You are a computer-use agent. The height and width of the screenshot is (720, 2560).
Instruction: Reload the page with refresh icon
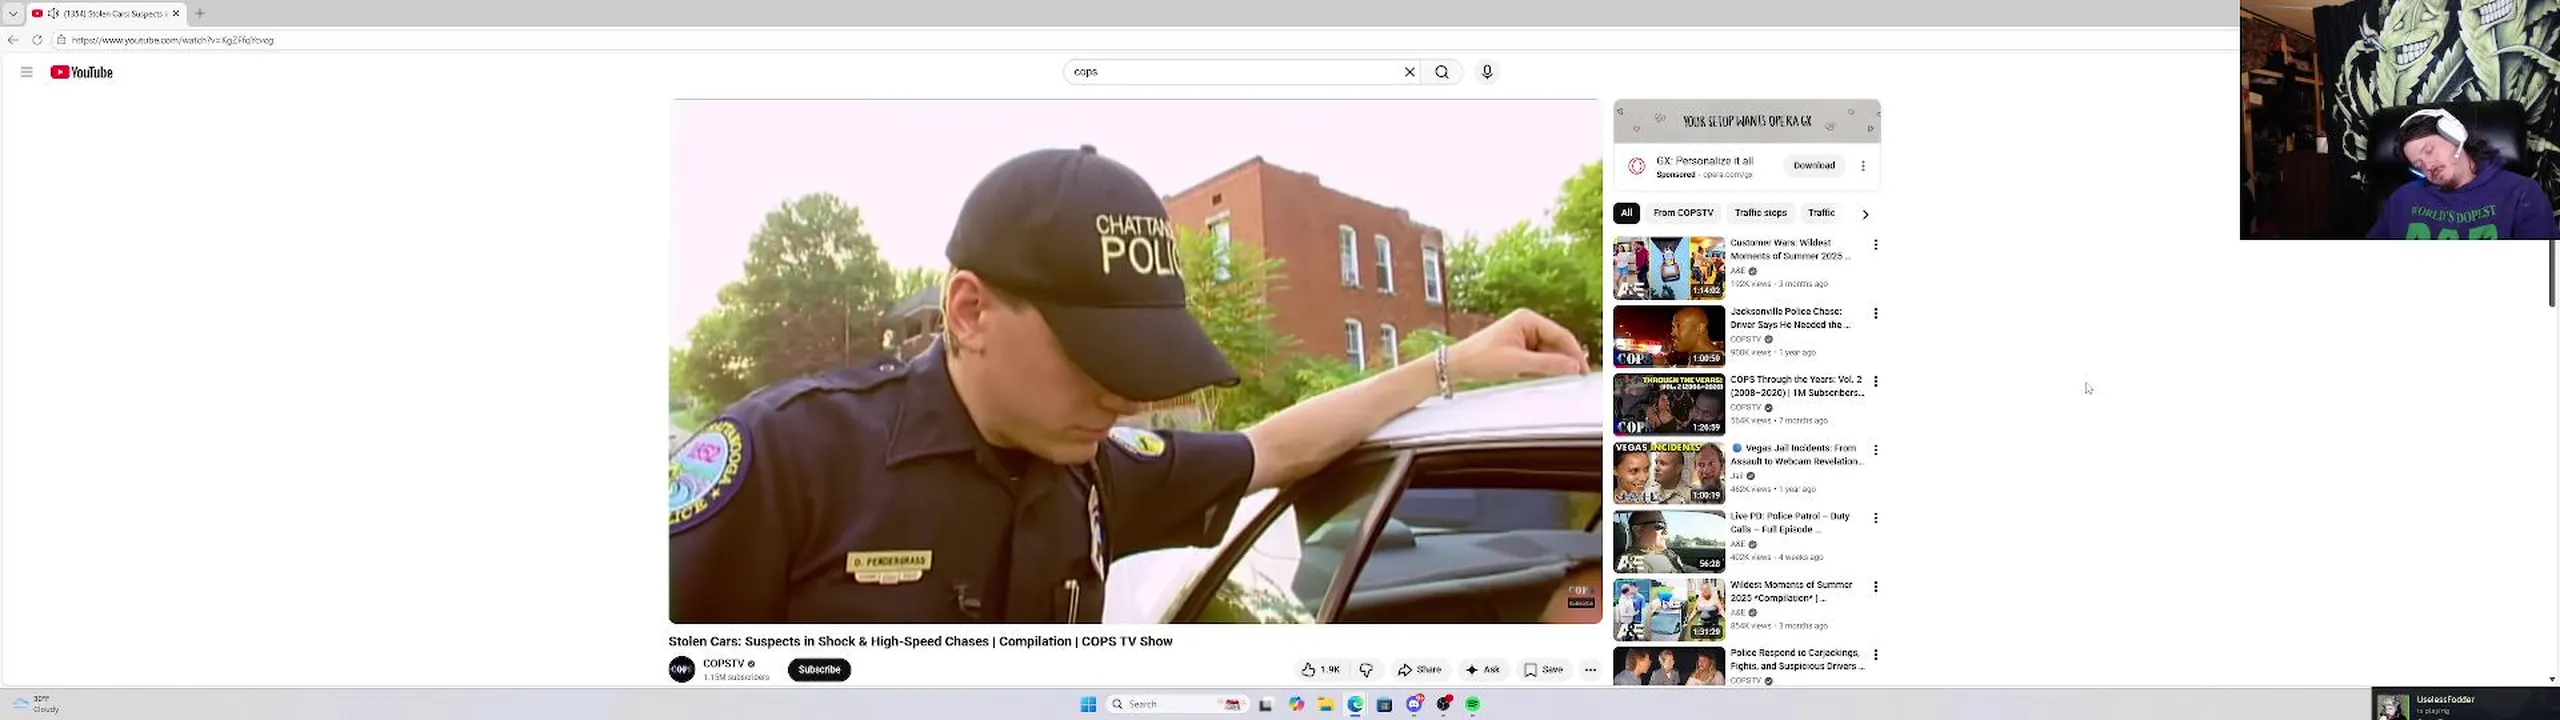37,40
